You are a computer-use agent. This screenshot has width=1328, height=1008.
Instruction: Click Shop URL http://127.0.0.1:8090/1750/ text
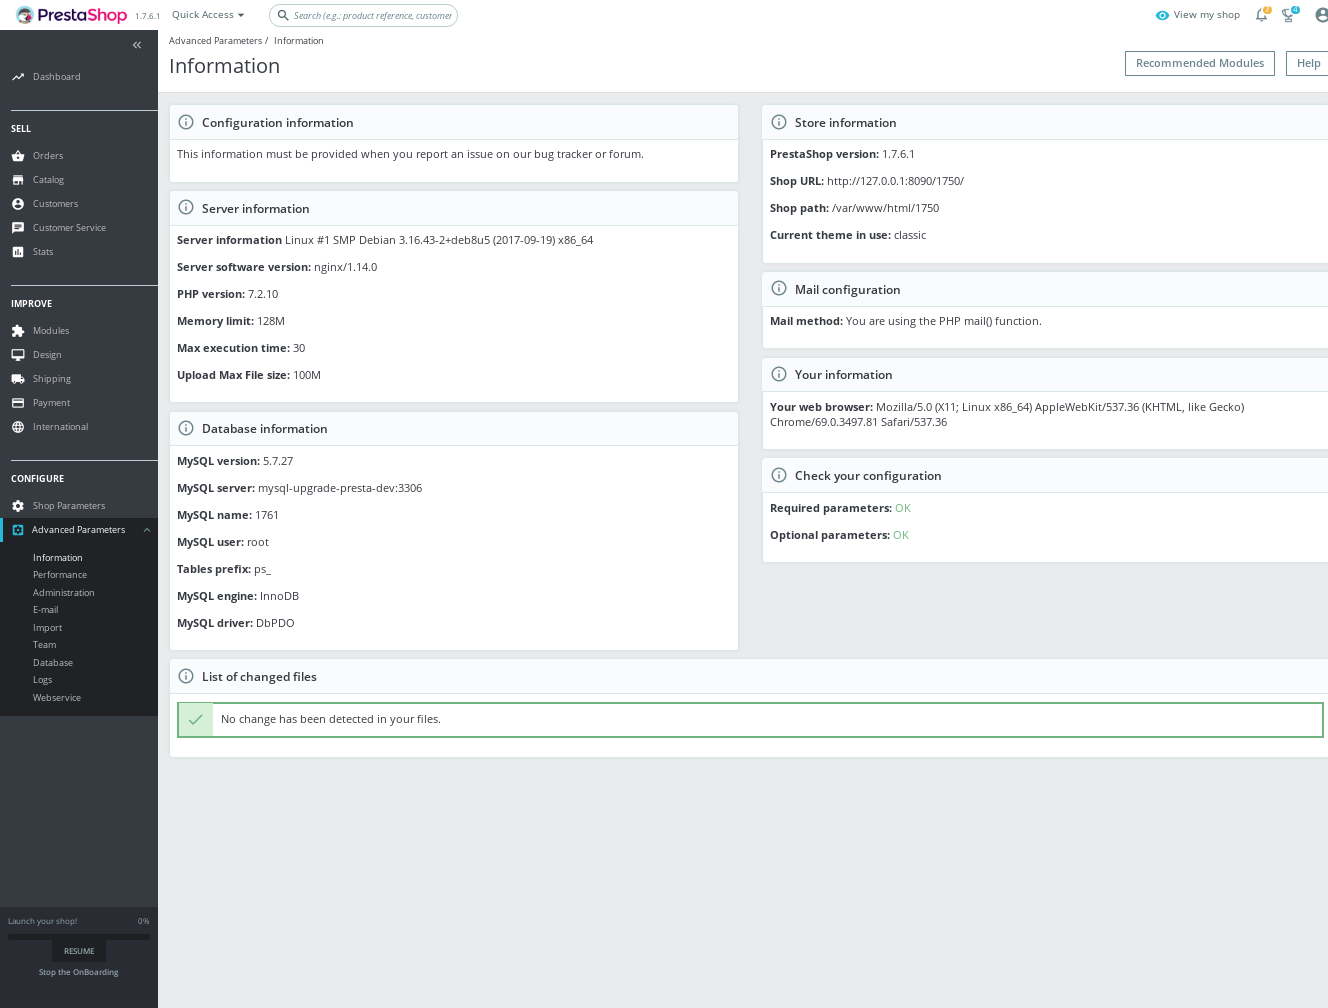(867, 181)
